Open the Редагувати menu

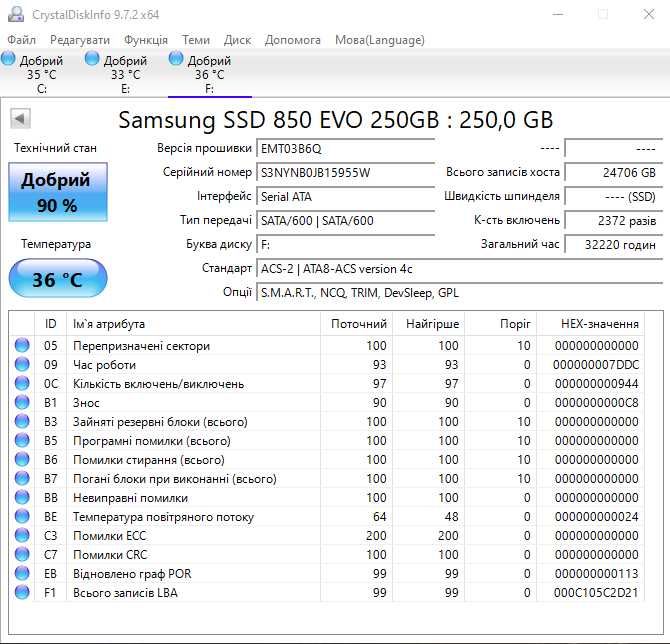80,40
